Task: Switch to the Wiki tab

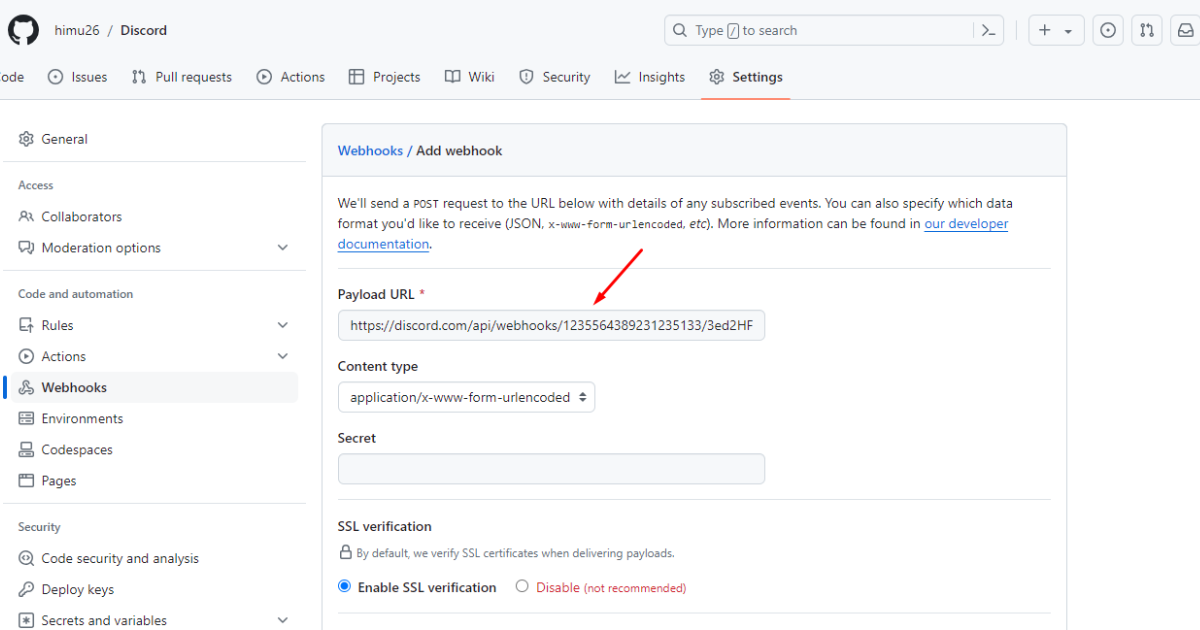Action: [470, 77]
